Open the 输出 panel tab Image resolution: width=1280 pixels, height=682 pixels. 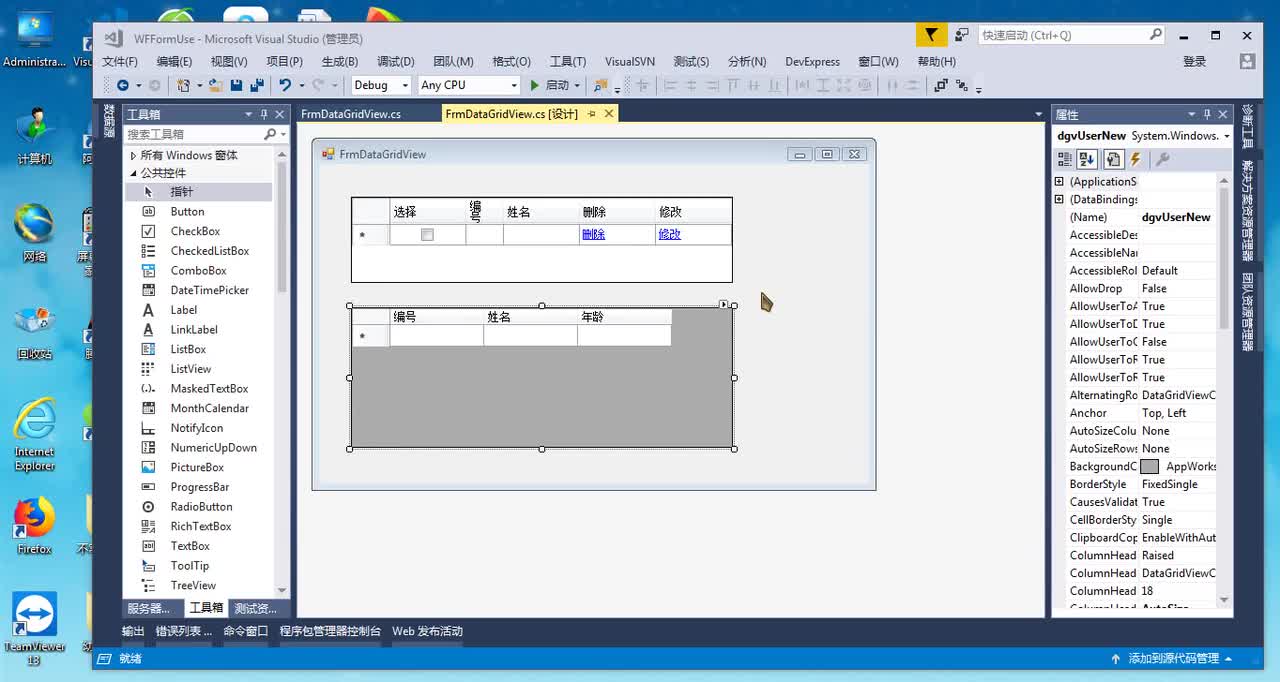pos(133,632)
